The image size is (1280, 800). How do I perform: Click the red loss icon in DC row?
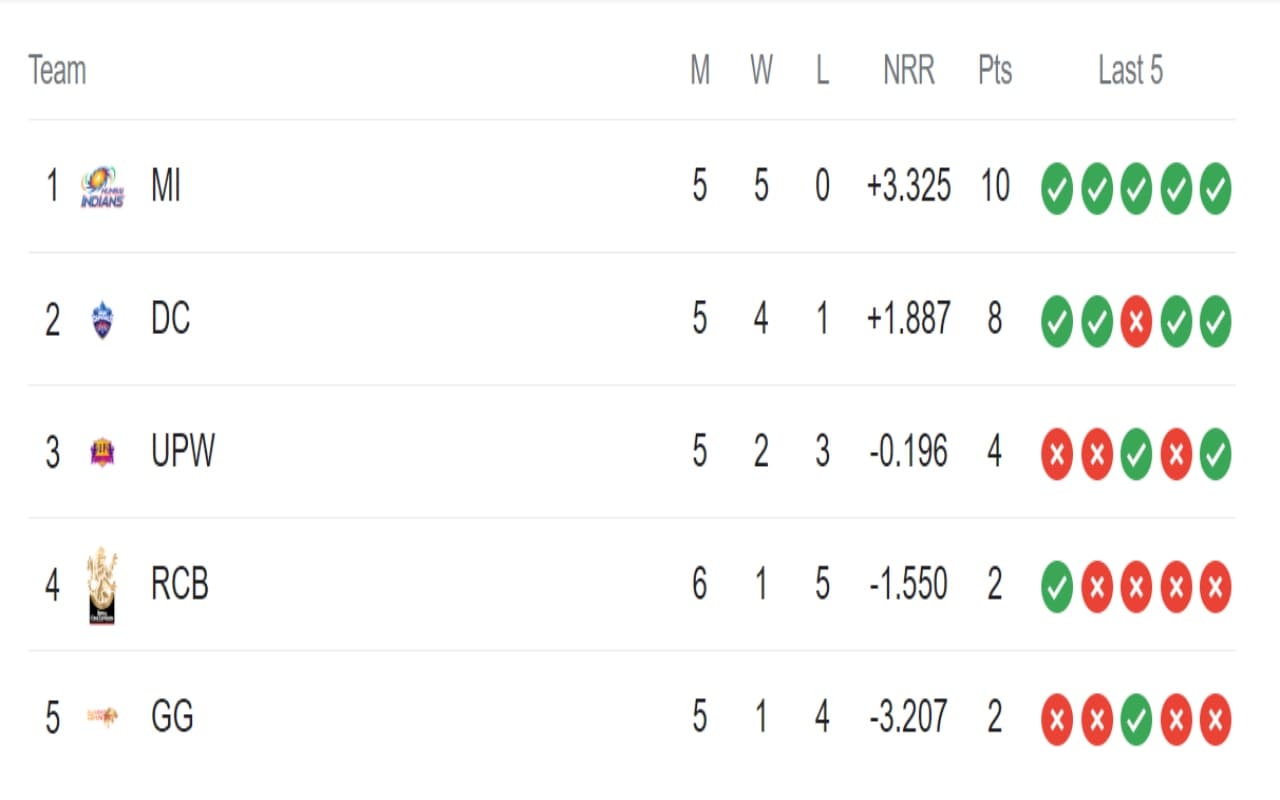(1136, 321)
